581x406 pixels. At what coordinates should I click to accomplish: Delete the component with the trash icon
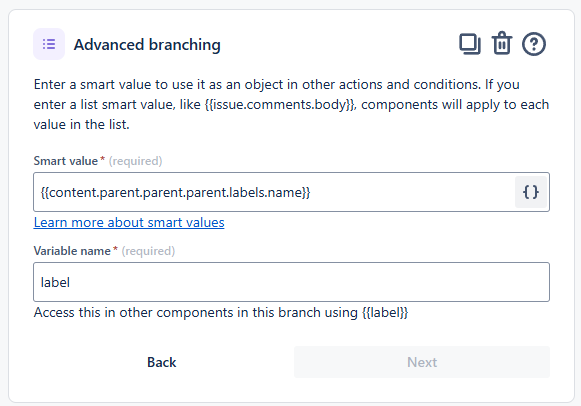502,44
